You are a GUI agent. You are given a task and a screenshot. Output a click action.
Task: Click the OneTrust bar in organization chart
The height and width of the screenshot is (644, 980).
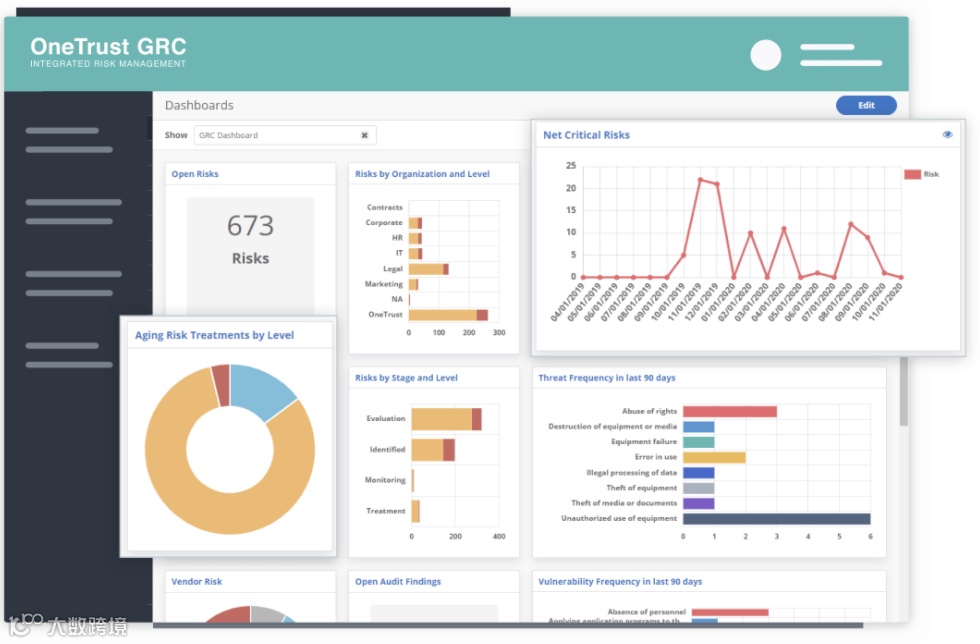[x=448, y=314]
